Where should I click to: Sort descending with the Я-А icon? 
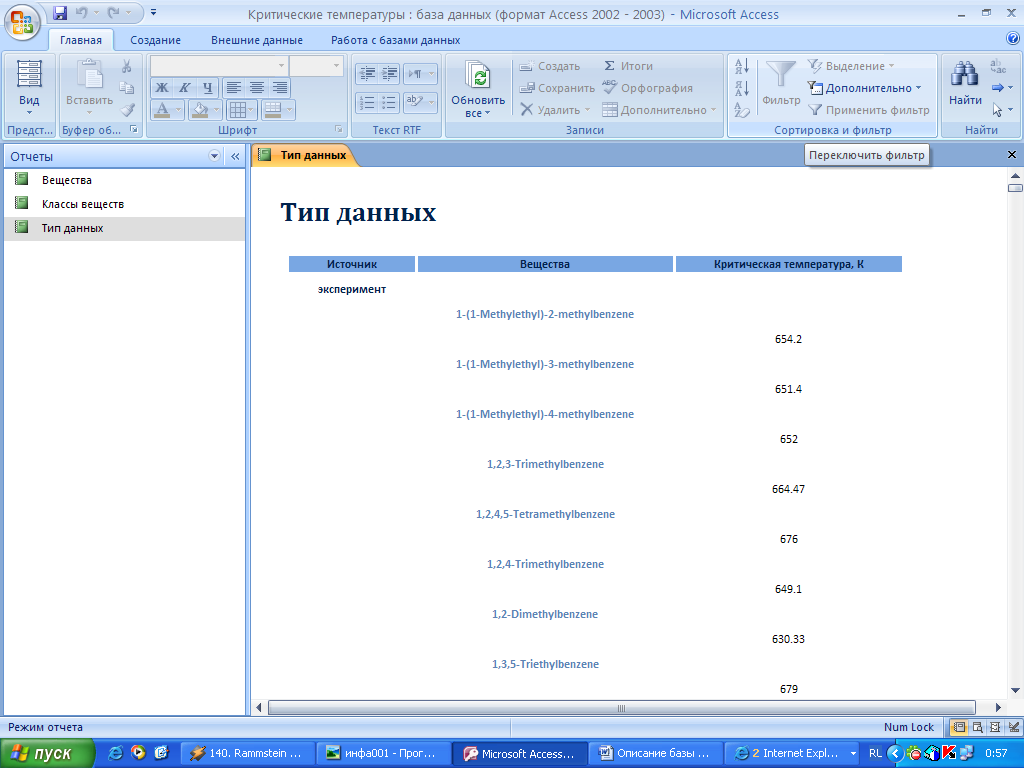click(742, 88)
